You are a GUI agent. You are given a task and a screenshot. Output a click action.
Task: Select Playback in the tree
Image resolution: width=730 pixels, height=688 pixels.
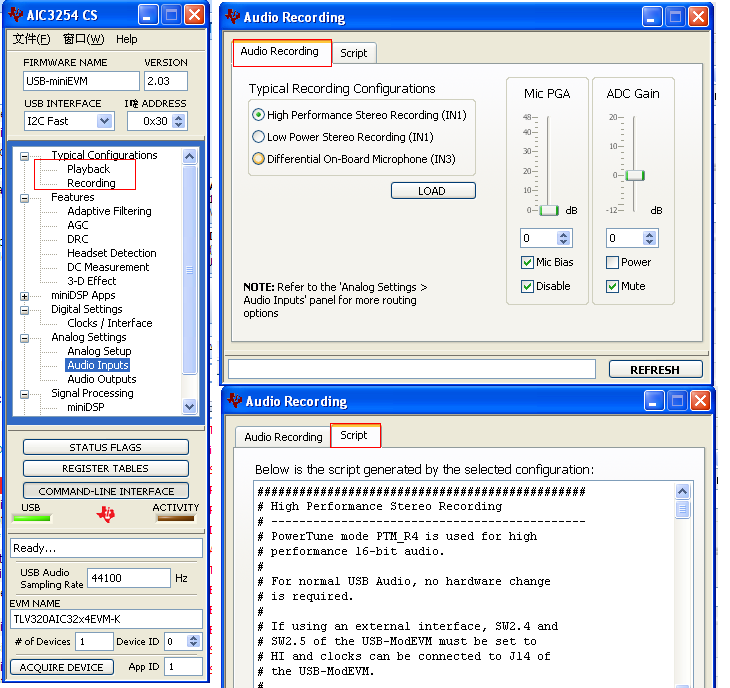[x=88, y=169]
